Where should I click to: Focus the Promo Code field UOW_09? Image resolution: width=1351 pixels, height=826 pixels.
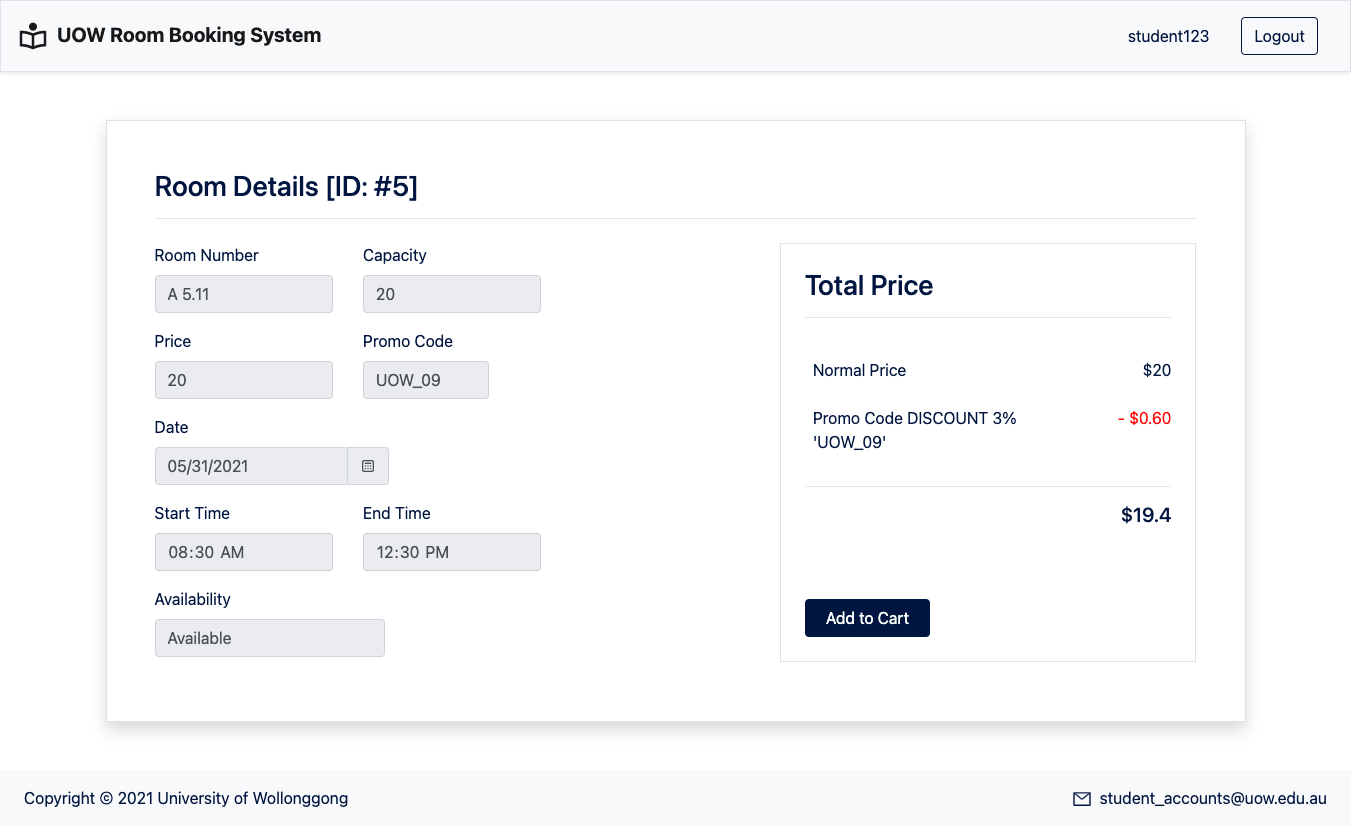pyautogui.click(x=426, y=380)
